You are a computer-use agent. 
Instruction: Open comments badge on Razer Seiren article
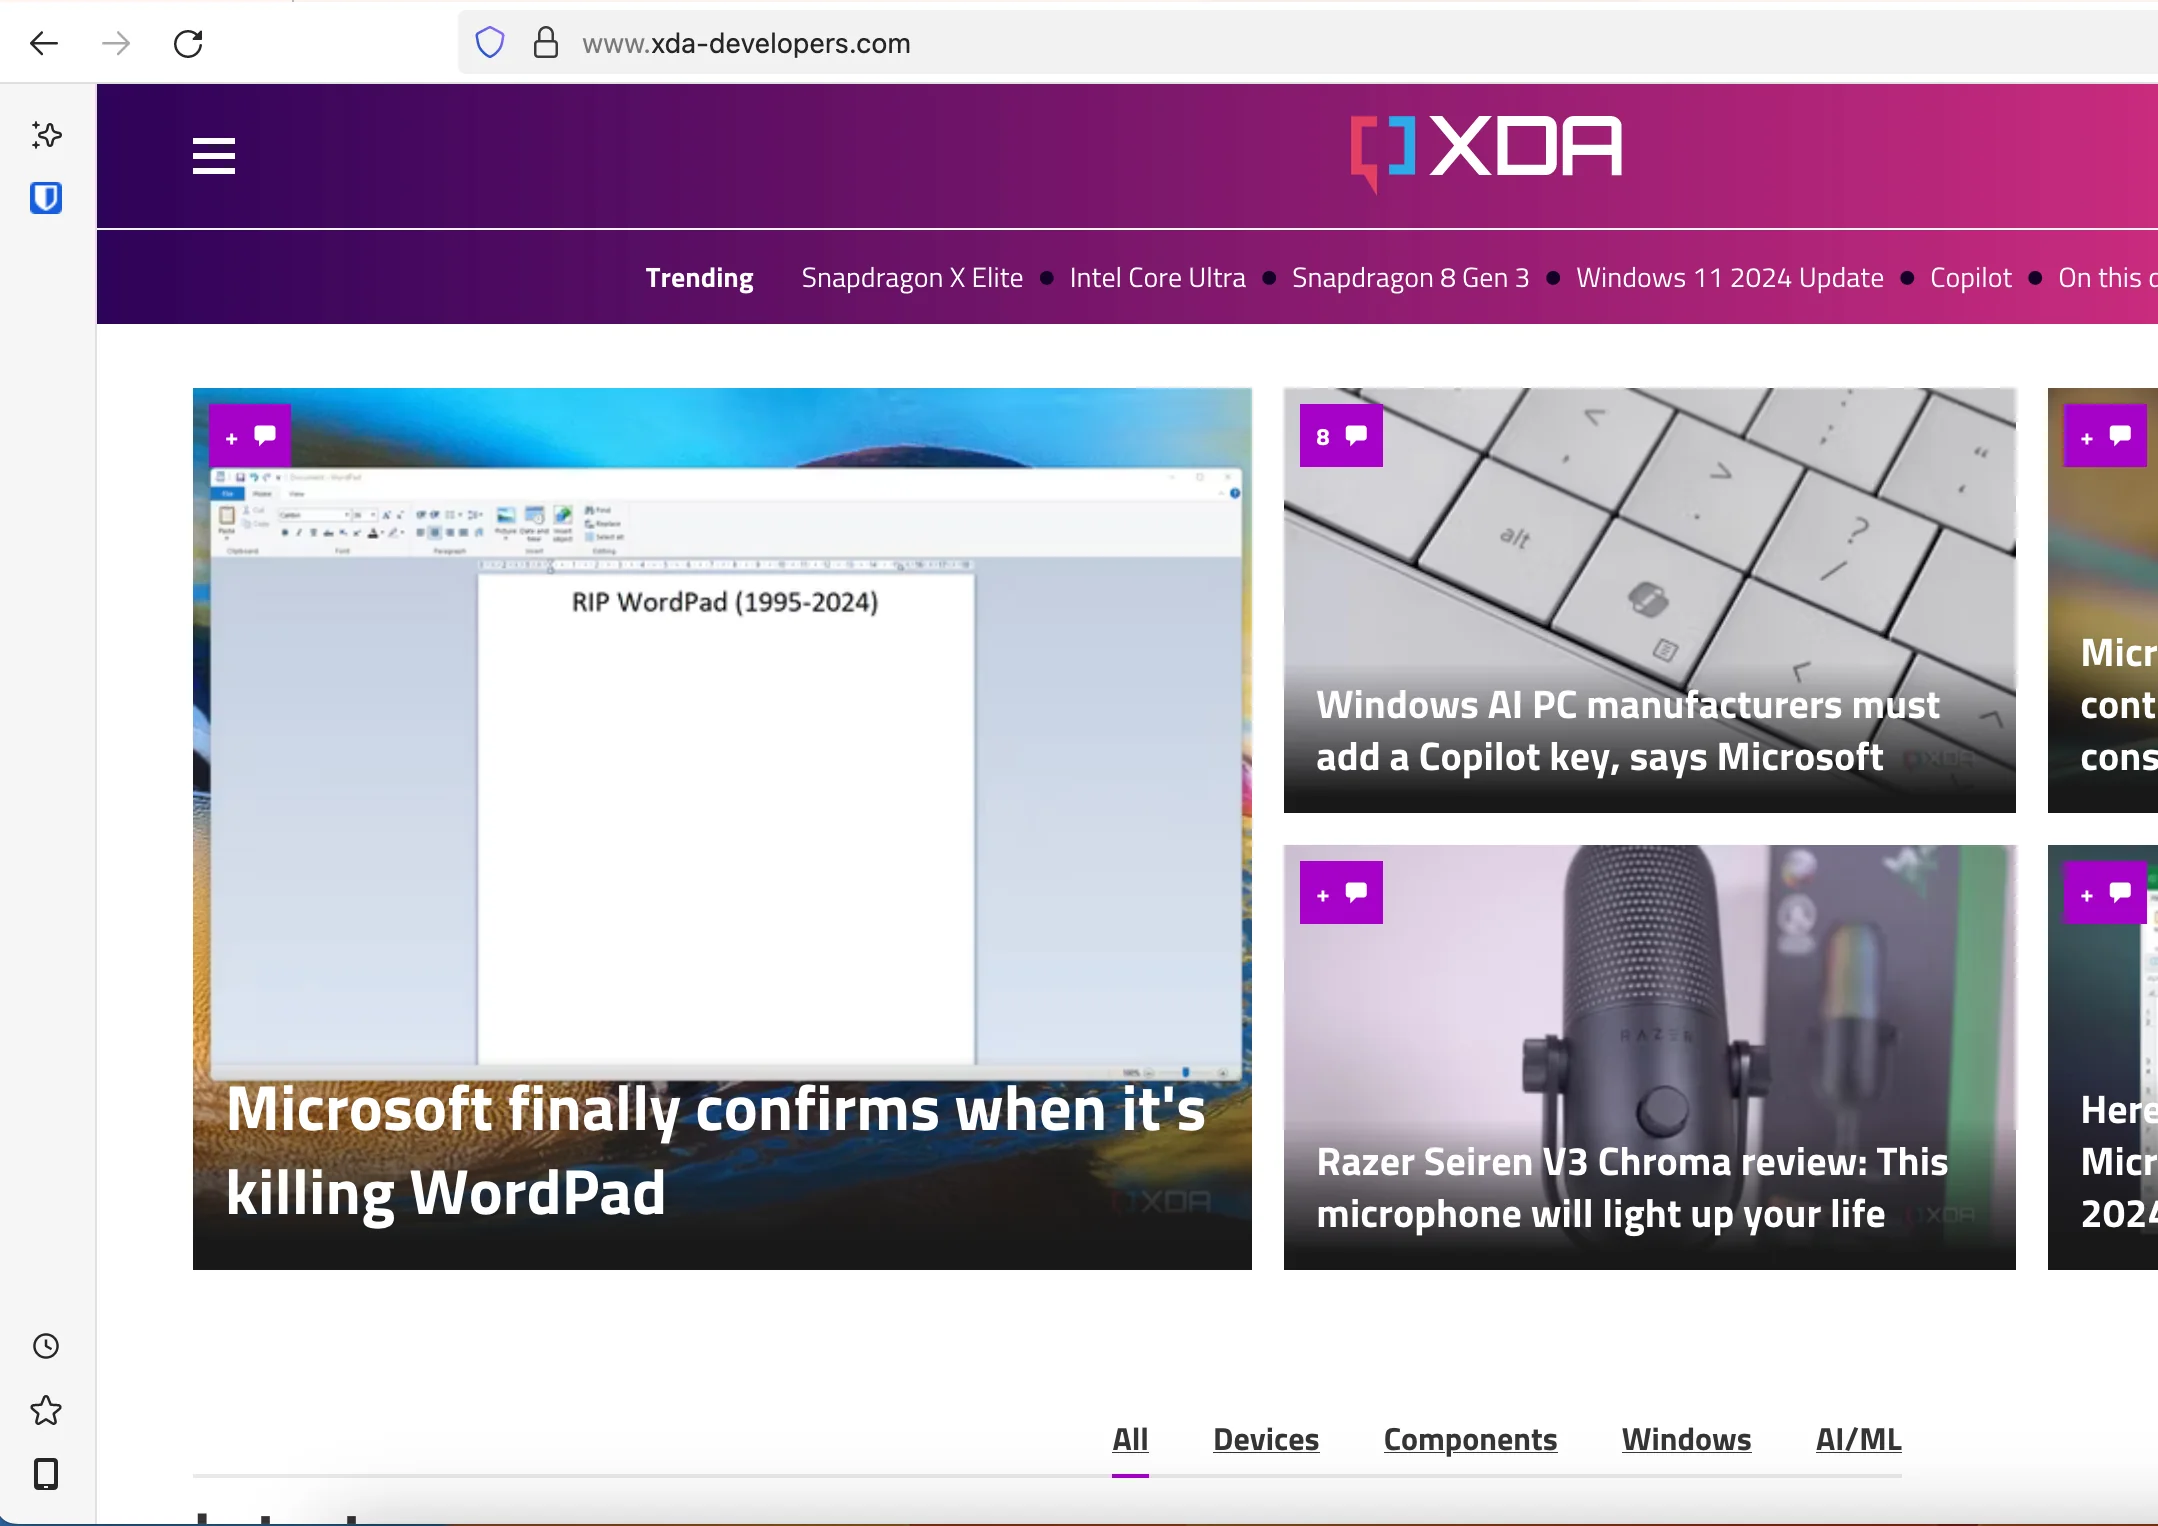(1341, 892)
